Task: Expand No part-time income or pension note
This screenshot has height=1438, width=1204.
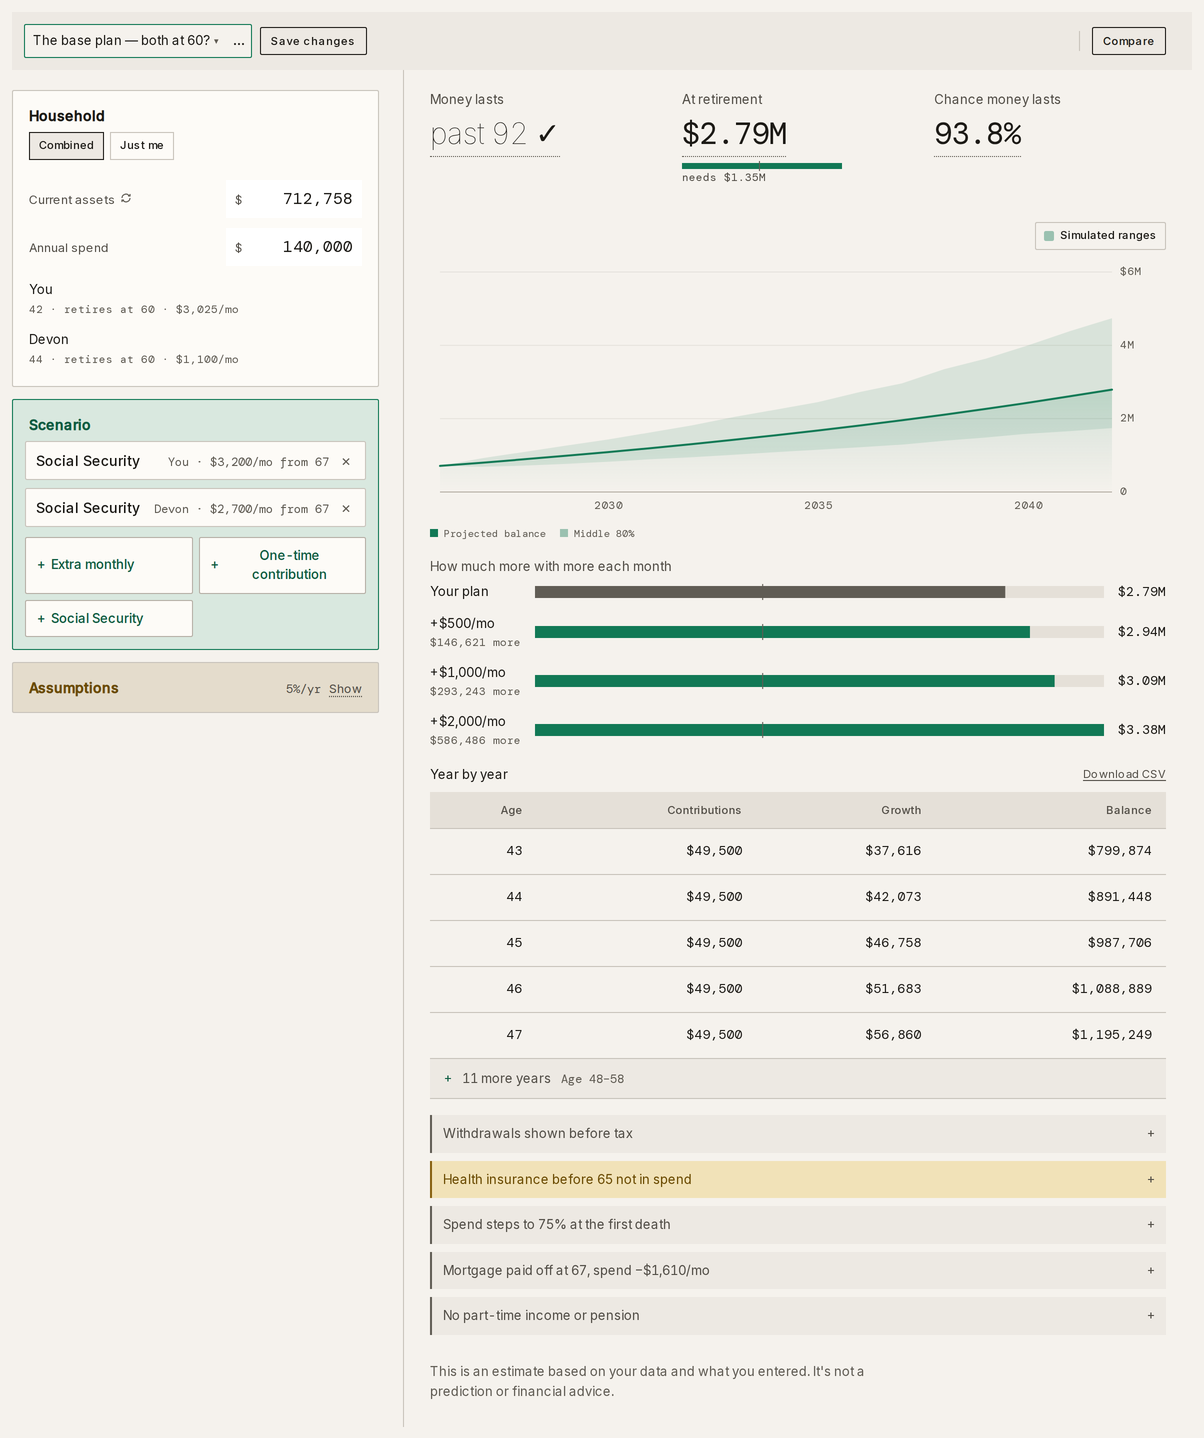Action: pyautogui.click(x=798, y=1316)
